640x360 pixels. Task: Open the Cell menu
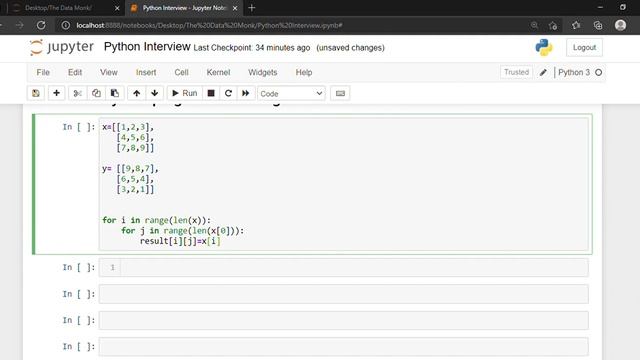click(x=181, y=73)
